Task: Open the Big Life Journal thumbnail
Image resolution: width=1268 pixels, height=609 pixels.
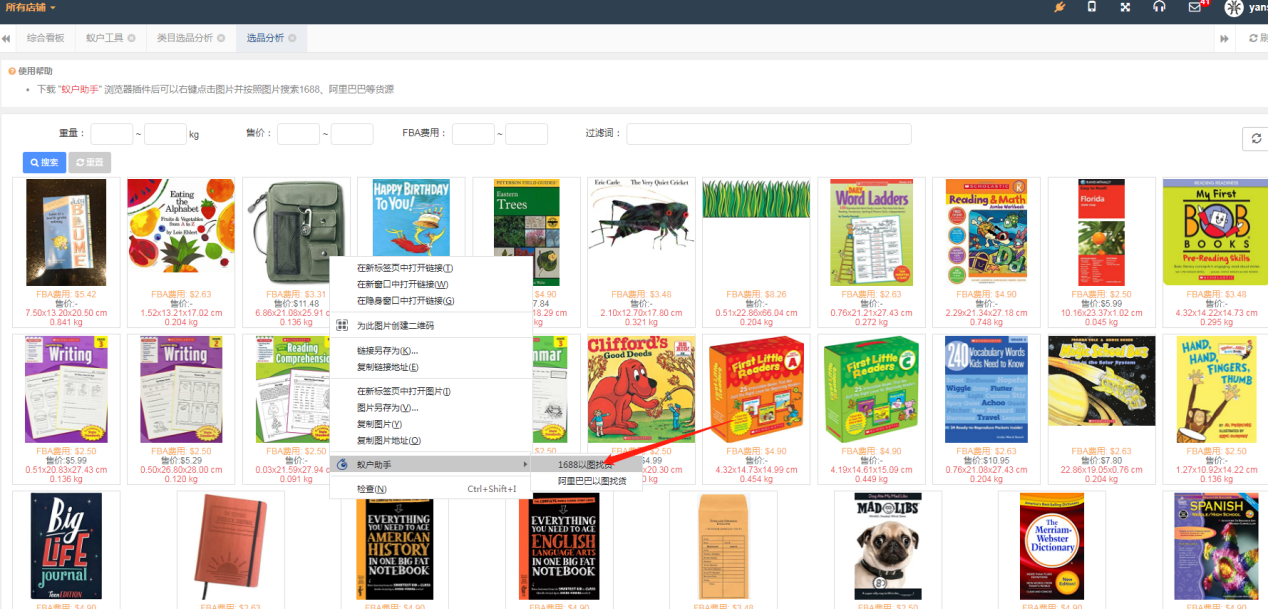Action: point(66,545)
